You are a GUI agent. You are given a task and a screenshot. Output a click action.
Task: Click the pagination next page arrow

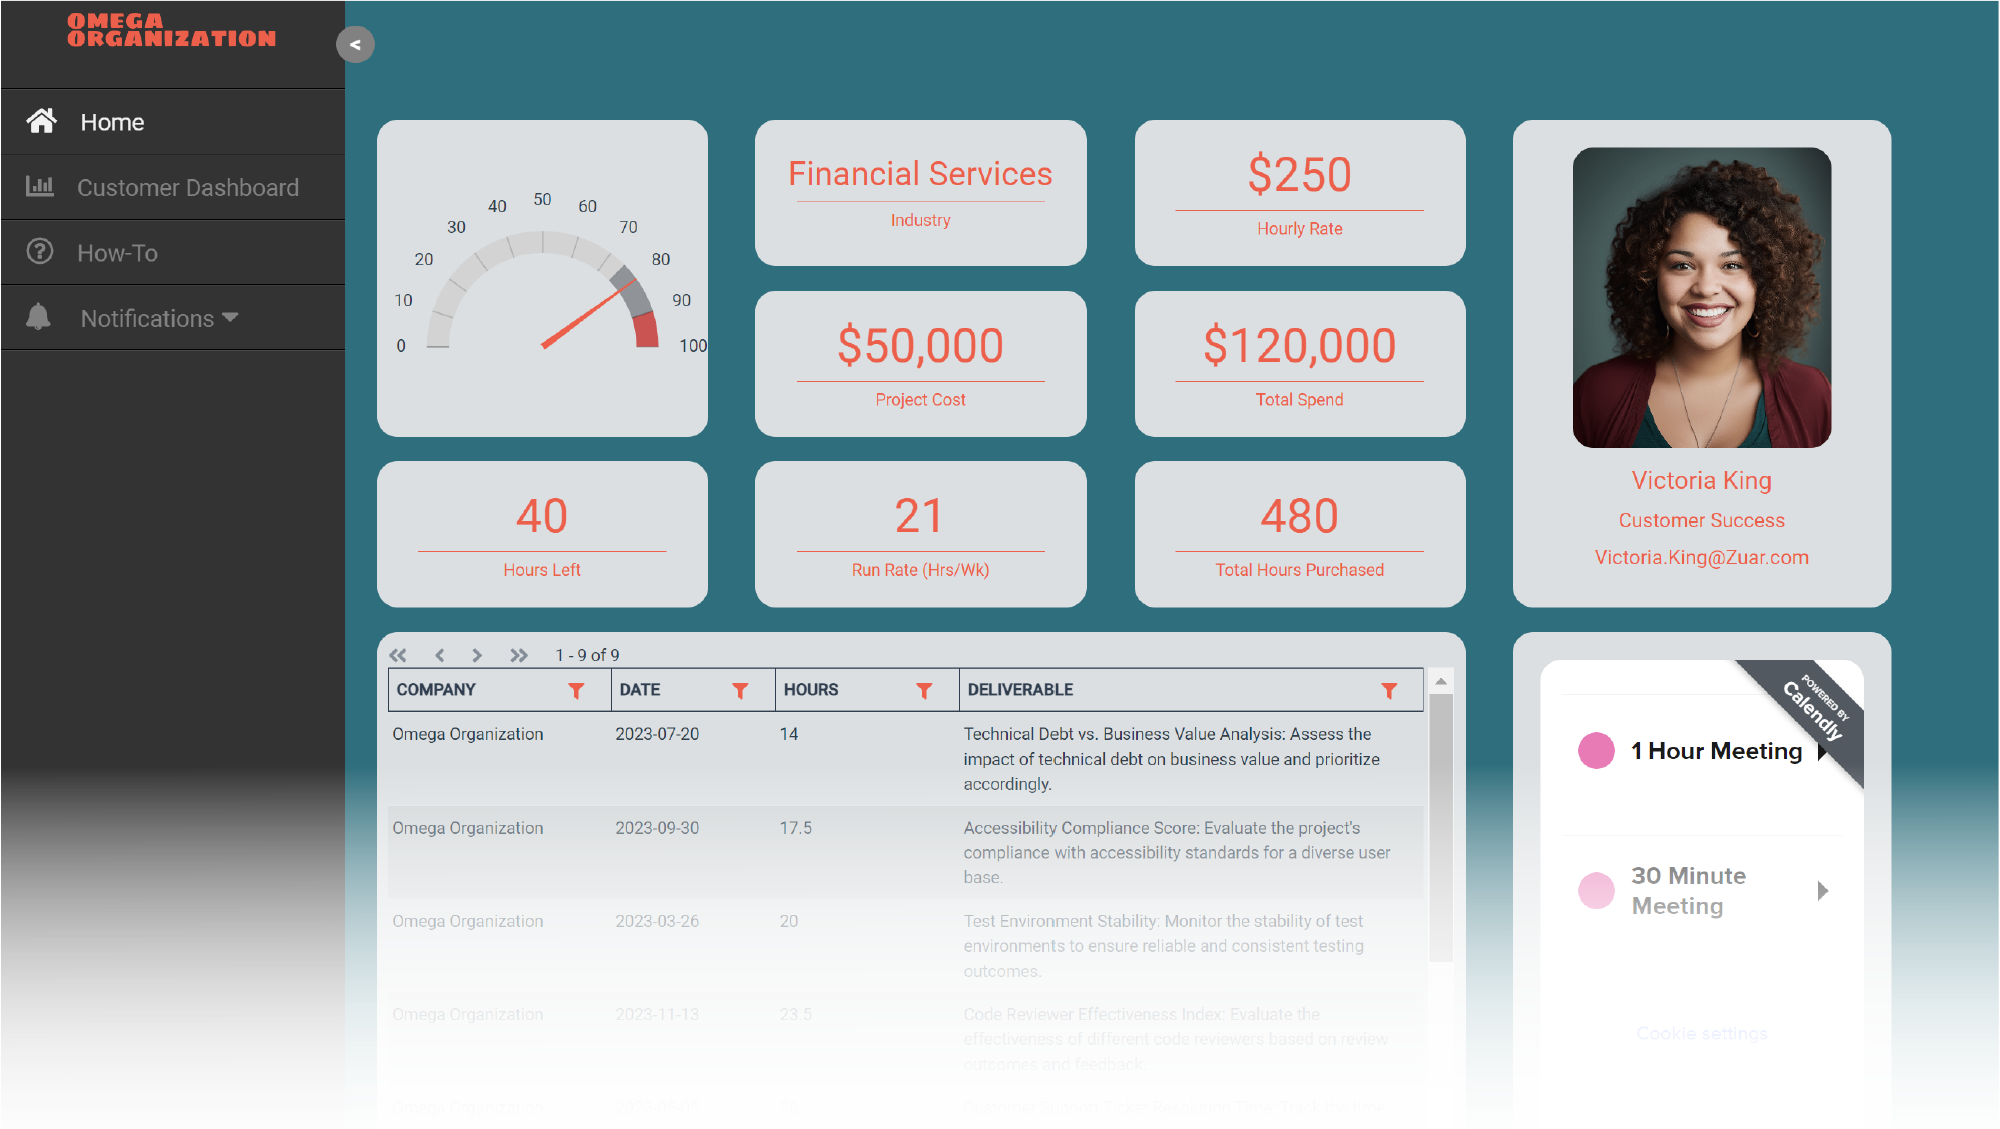click(x=478, y=654)
